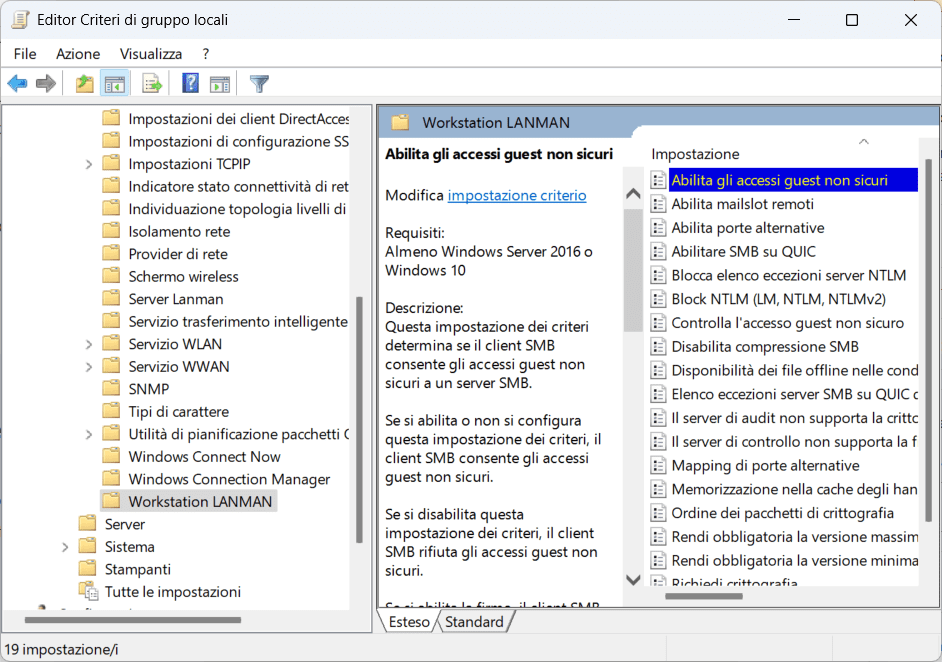Click description pane scroll down arrow
This screenshot has height=662, width=942.
pos(632,579)
